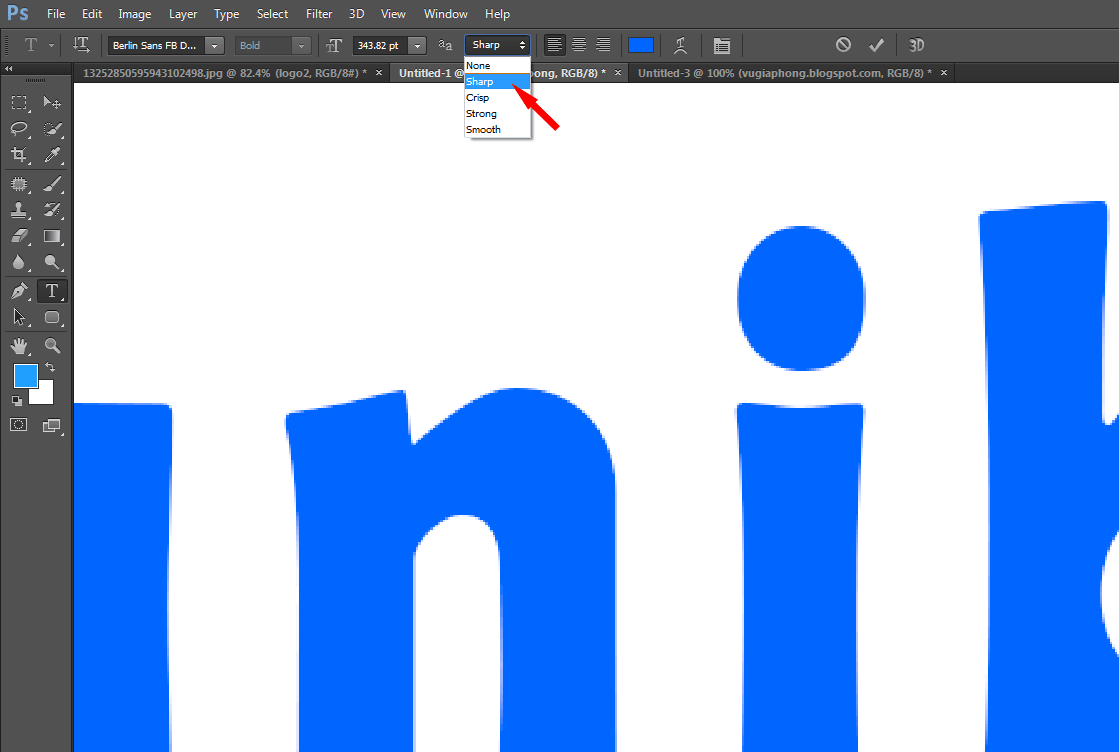Image resolution: width=1119 pixels, height=752 pixels.
Task: Open the Character and Paragraph panels
Action: tap(722, 45)
